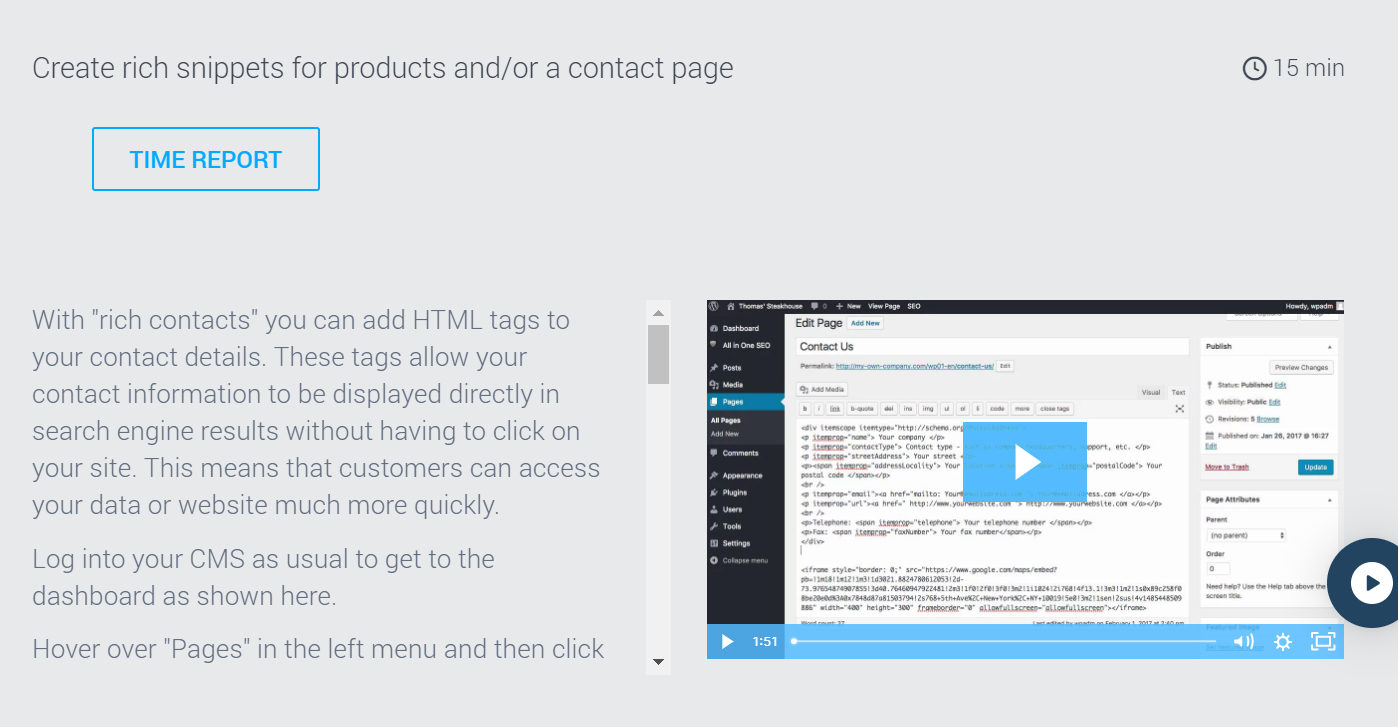The height and width of the screenshot is (727, 1398).
Task: Click the text panel scrollbar down arrow
Action: [658, 661]
